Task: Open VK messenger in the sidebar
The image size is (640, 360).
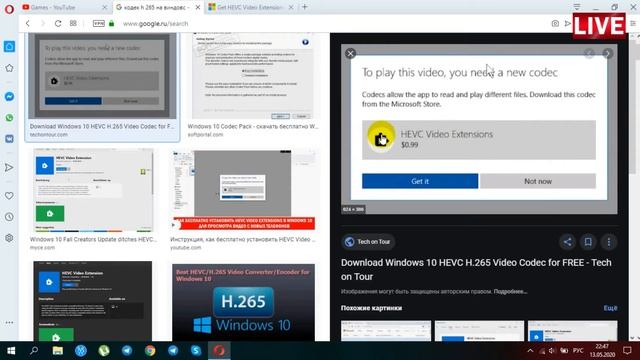Action: click(x=9, y=139)
